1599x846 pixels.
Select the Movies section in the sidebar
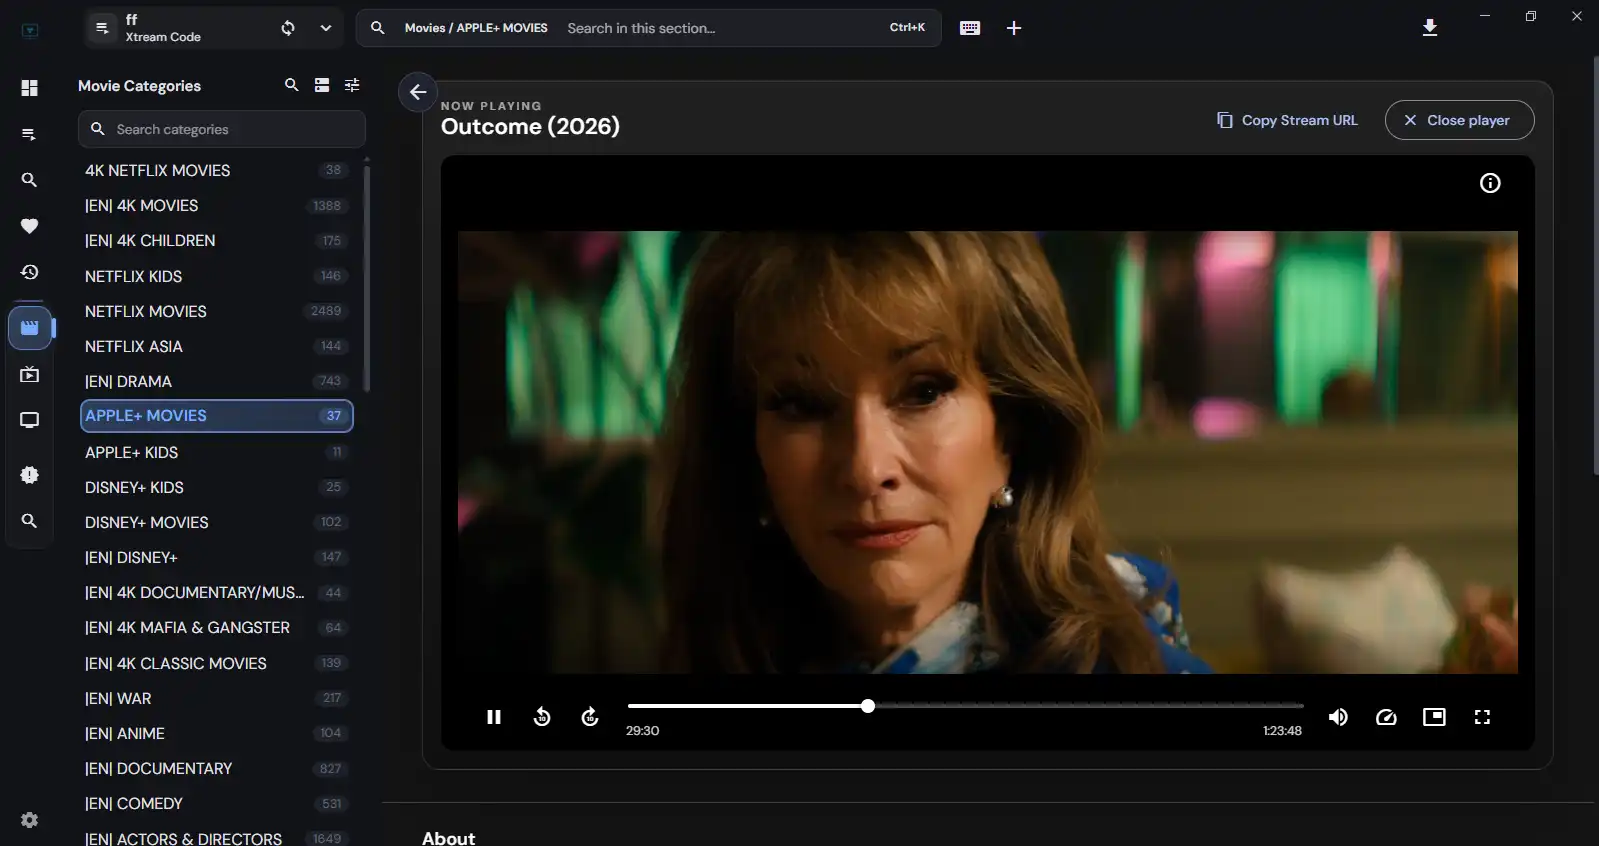click(x=30, y=328)
